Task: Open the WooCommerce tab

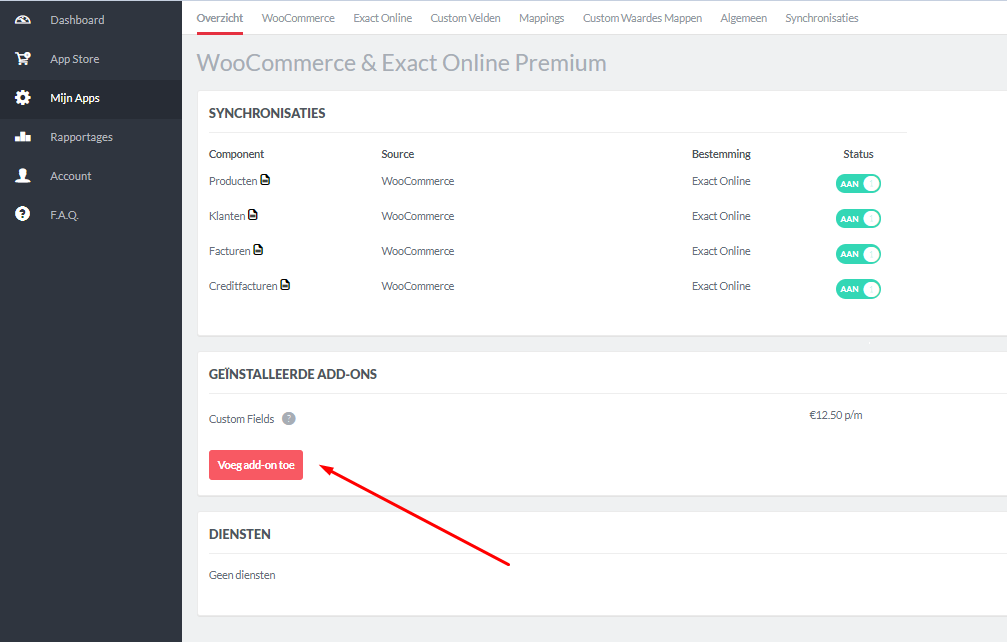Action: point(298,18)
